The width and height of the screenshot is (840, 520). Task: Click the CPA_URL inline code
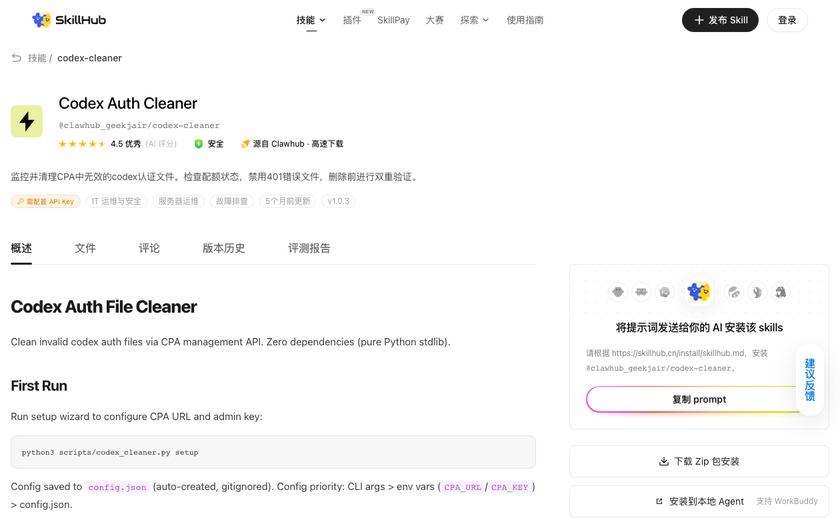463,487
